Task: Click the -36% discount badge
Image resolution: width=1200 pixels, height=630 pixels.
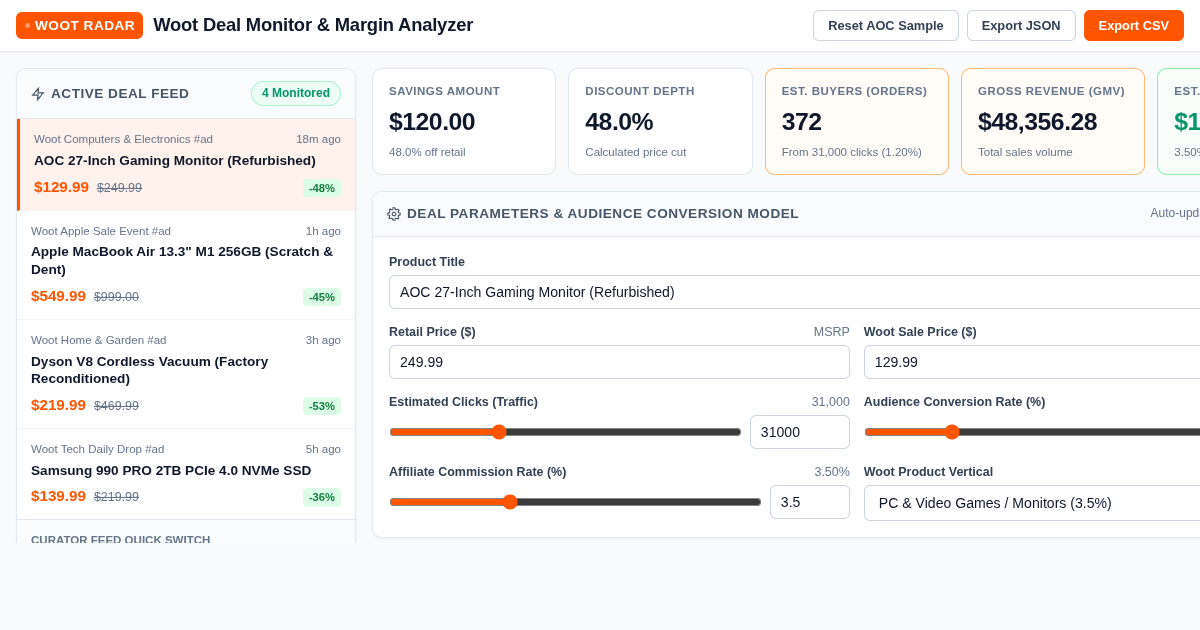Action: coord(322,497)
